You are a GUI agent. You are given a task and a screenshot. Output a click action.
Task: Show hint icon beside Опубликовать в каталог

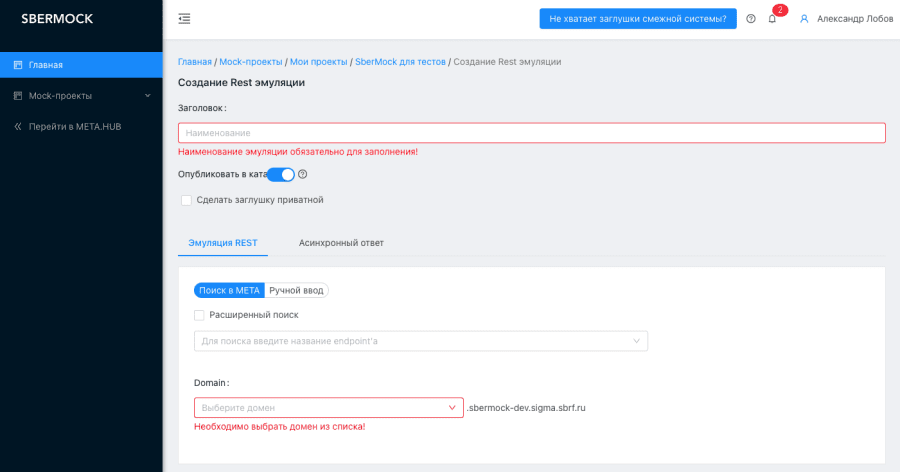coord(302,174)
